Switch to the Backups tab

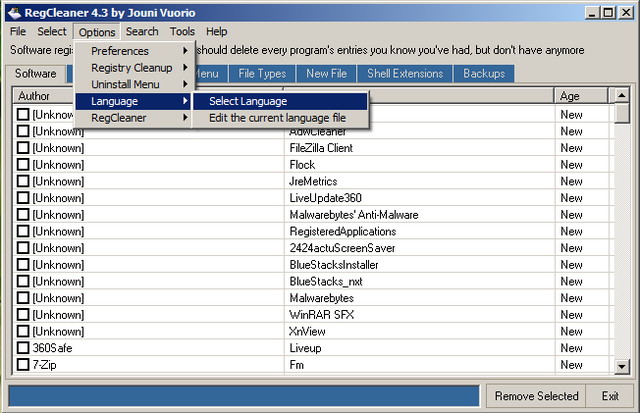click(484, 74)
